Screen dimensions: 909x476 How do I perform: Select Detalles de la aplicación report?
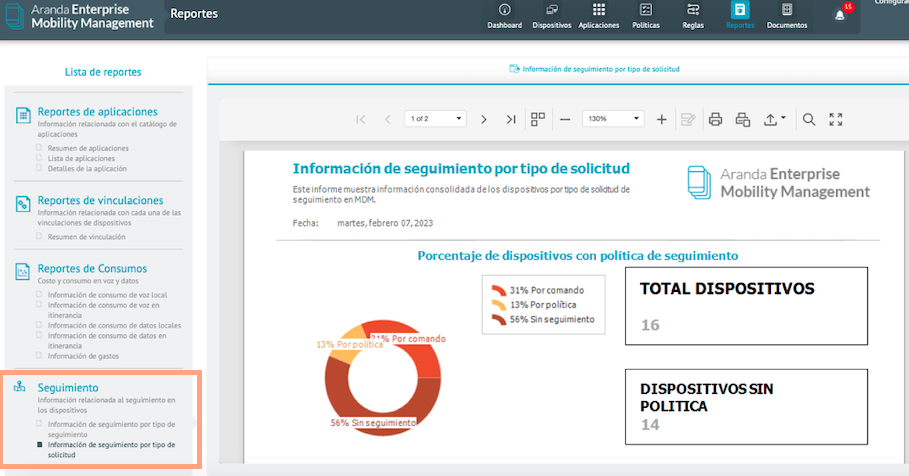point(87,169)
